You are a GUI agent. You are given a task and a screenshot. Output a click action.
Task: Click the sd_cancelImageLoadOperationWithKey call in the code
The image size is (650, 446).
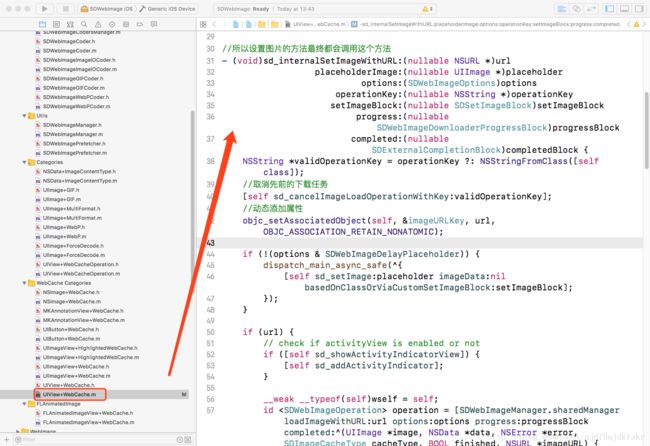click(361, 196)
